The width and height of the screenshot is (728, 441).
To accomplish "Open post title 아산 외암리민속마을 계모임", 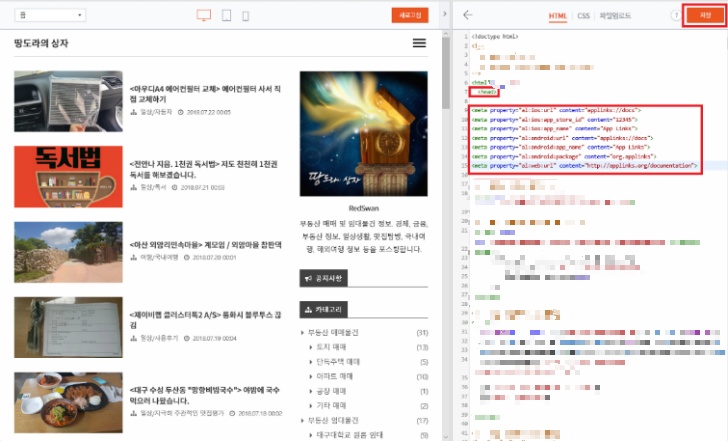I will click(x=205, y=245).
